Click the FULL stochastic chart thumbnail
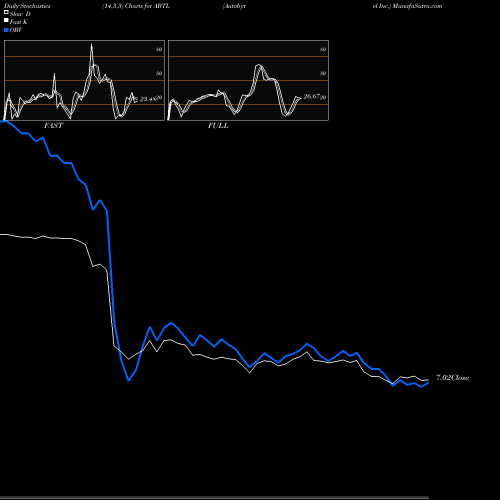500x500 pixels. coord(248,80)
